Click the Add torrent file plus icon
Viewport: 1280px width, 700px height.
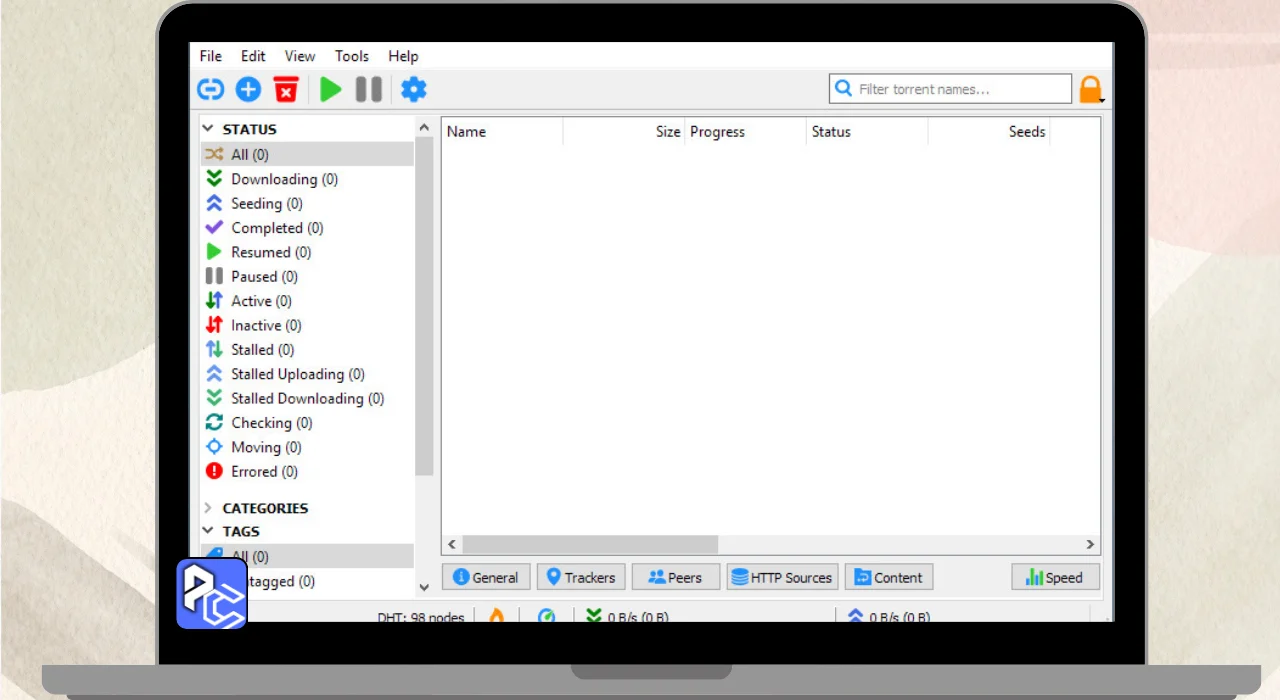click(248, 90)
